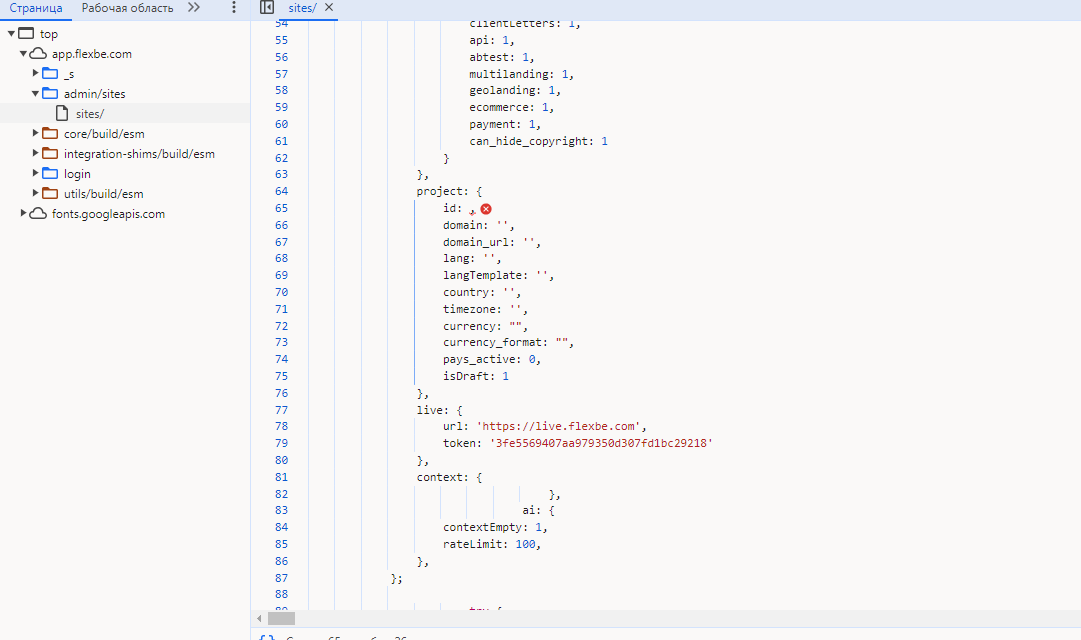Expand the core/build/esm folder

pyautogui.click(x=36, y=134)
